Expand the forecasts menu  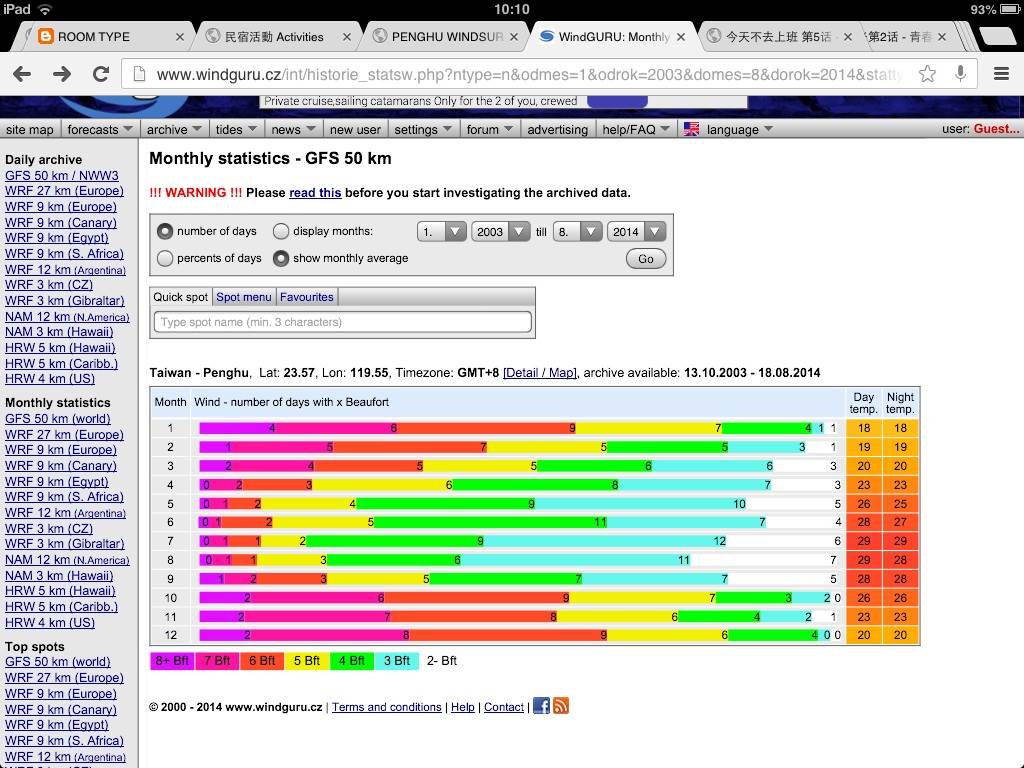tap(100, 129)
